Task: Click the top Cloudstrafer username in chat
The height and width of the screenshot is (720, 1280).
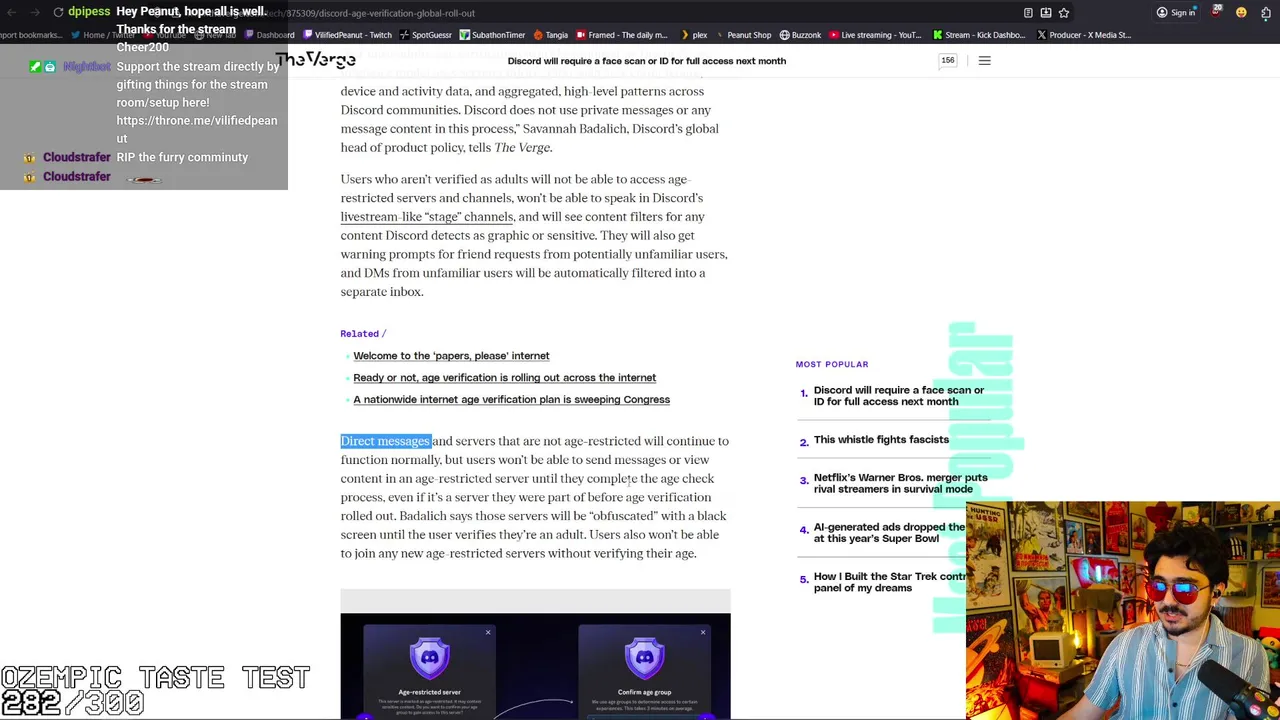Action: 76,157
